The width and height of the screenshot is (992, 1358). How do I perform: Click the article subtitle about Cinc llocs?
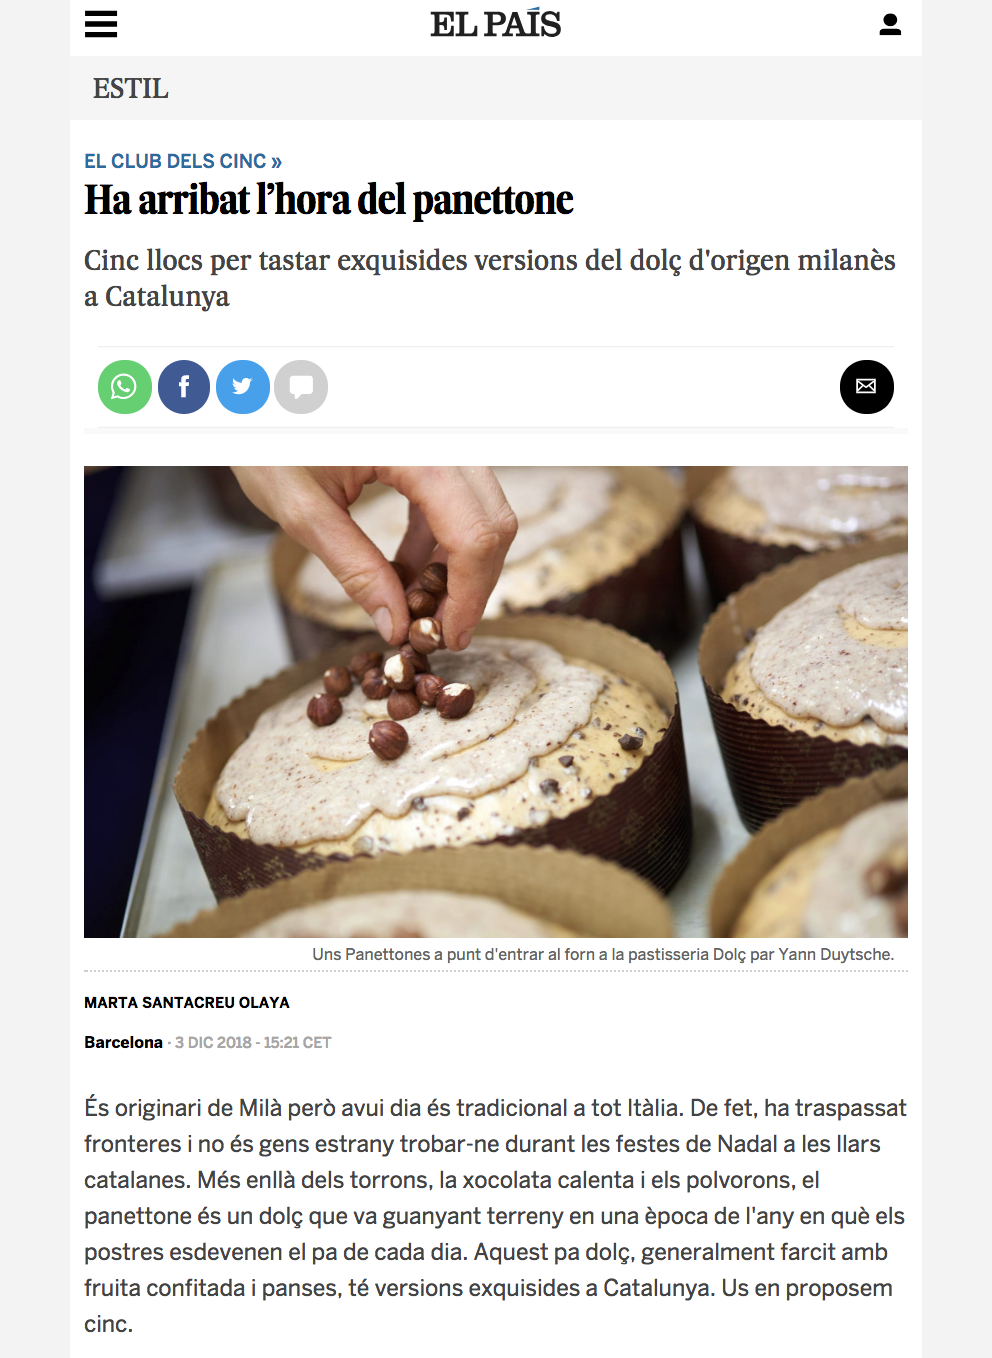(490, 278)
